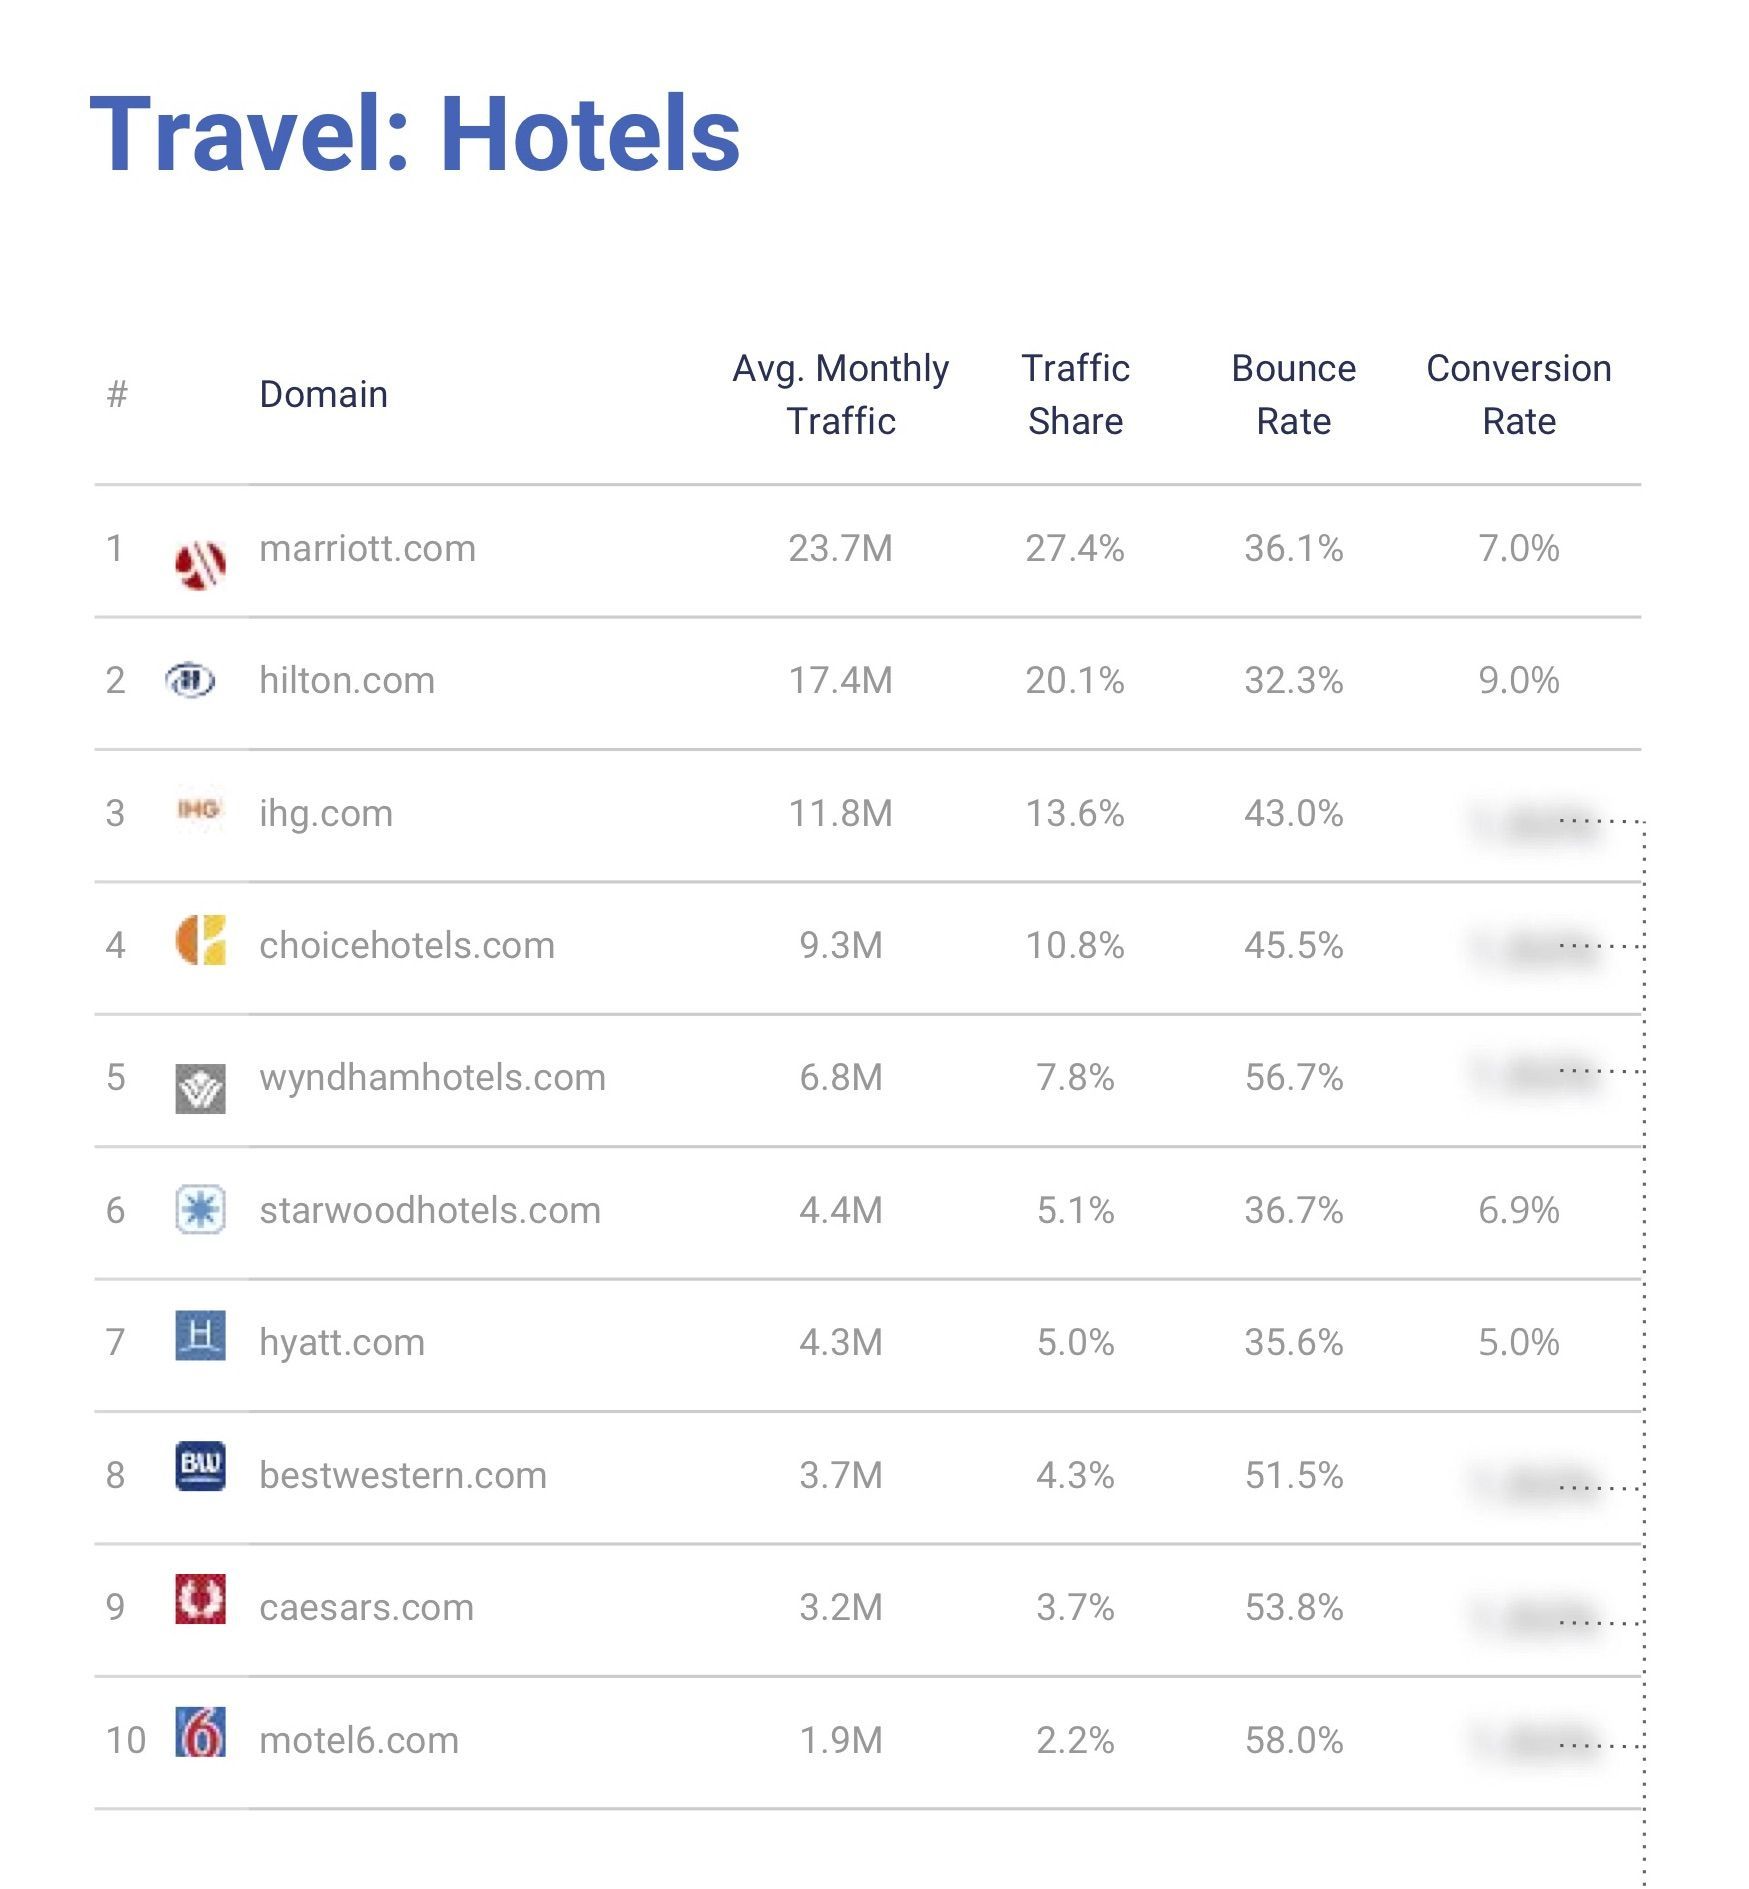
Task: Click the Caesars red logo icon
Action: (200, 1598)
